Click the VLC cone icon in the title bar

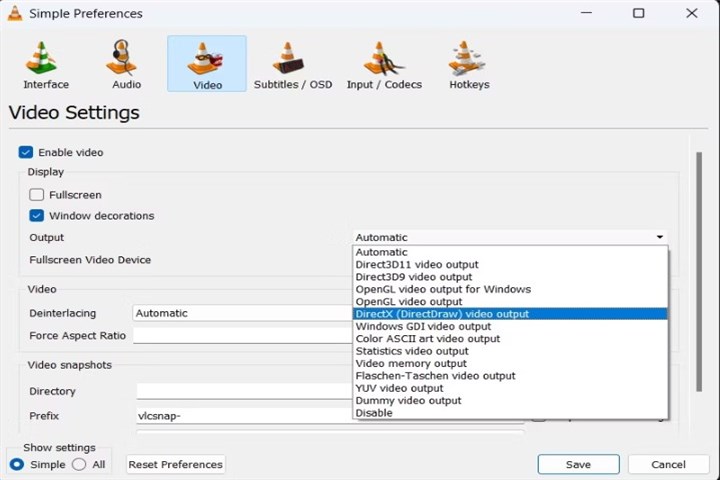(15, 13)
